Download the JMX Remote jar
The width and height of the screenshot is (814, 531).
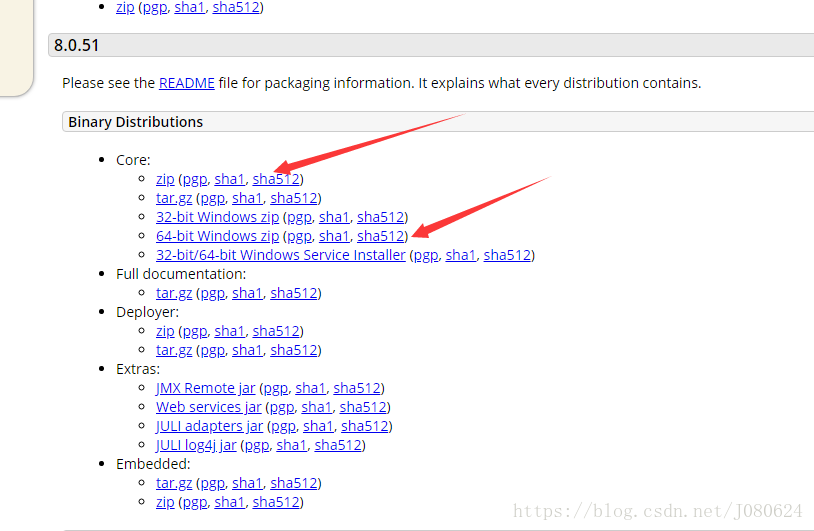tap(206, 388)
